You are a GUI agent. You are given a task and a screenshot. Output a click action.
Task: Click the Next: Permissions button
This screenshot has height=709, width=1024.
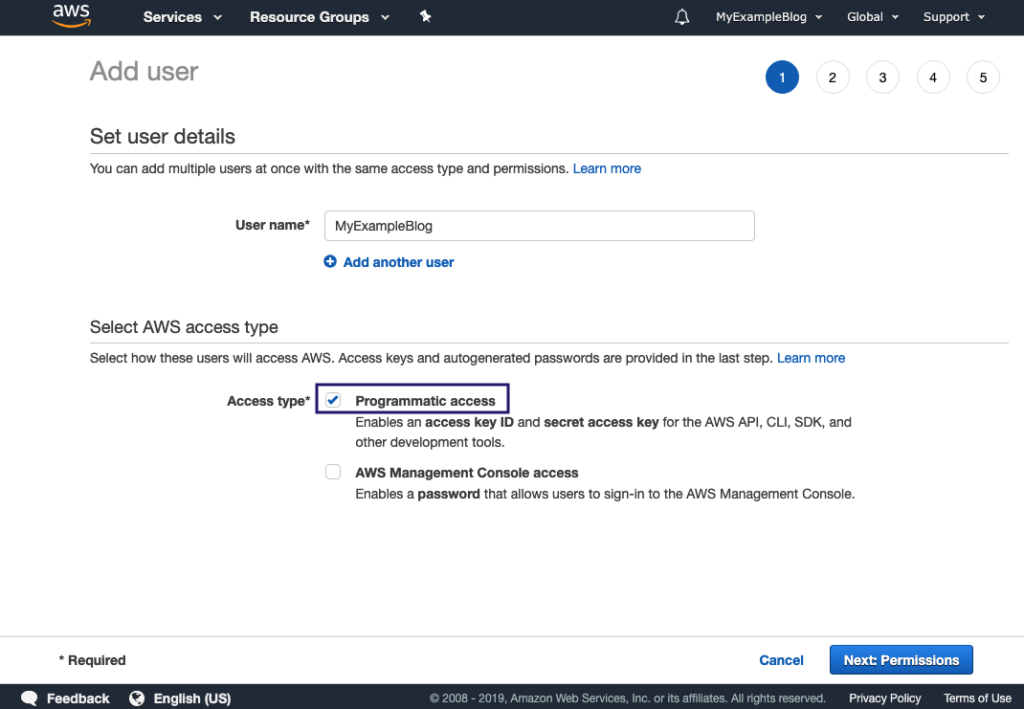click(900, 660)
